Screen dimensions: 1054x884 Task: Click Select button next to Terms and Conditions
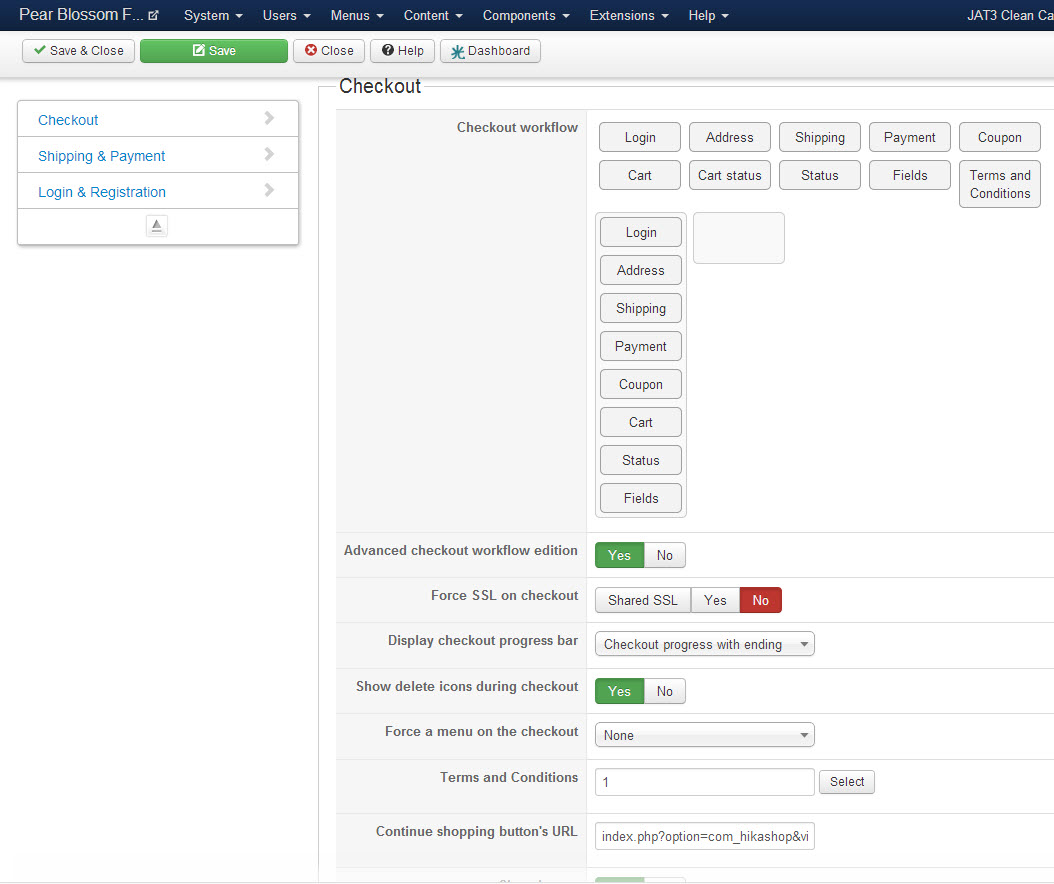847,782
